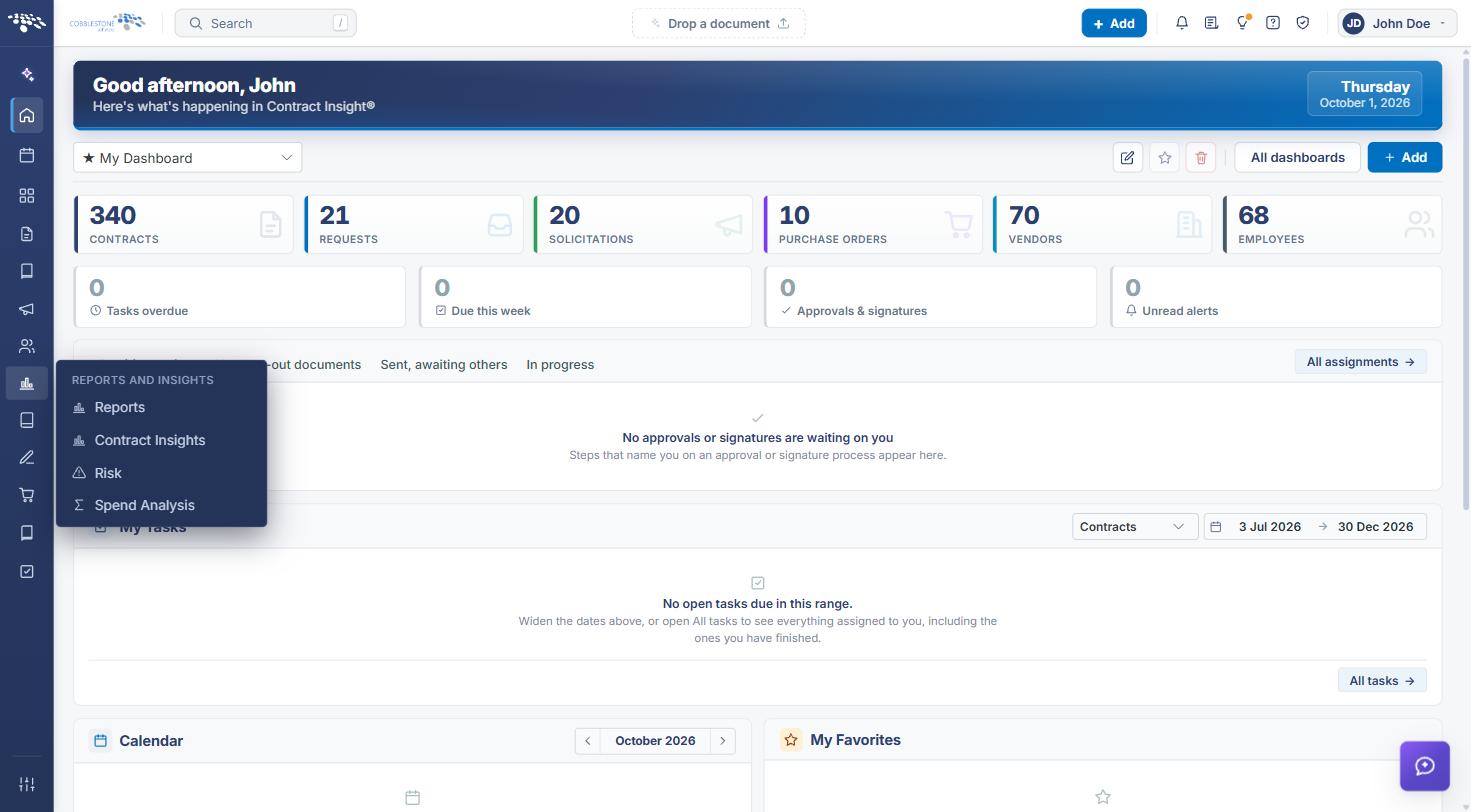The image size is (1471, 812).
Task: Click the Drop a document upload area
Action: 718,23
